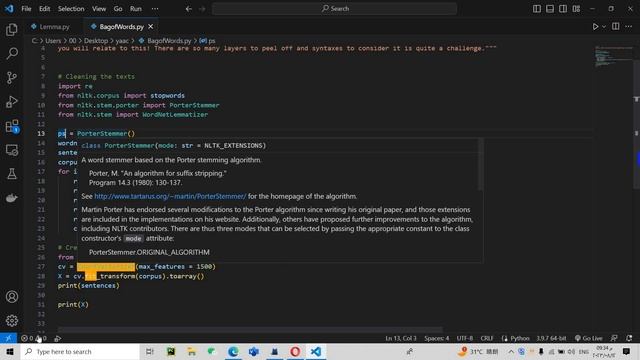Select Users in the breadcrumb path
Screen dimensions: 640x360
click(x=53, y=41)
